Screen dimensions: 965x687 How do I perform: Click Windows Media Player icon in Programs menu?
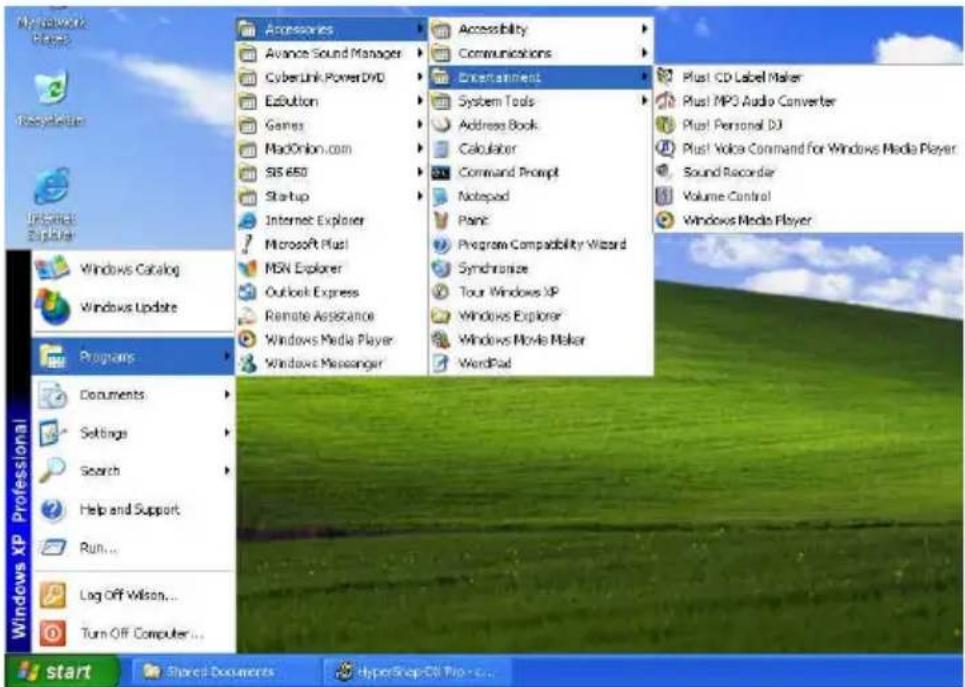247,340
